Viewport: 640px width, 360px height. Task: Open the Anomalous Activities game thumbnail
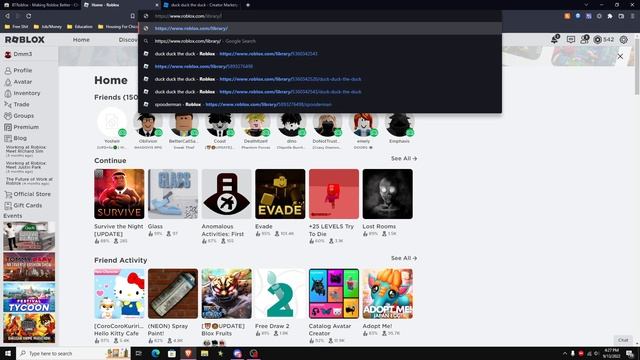[x=227, y=194]
